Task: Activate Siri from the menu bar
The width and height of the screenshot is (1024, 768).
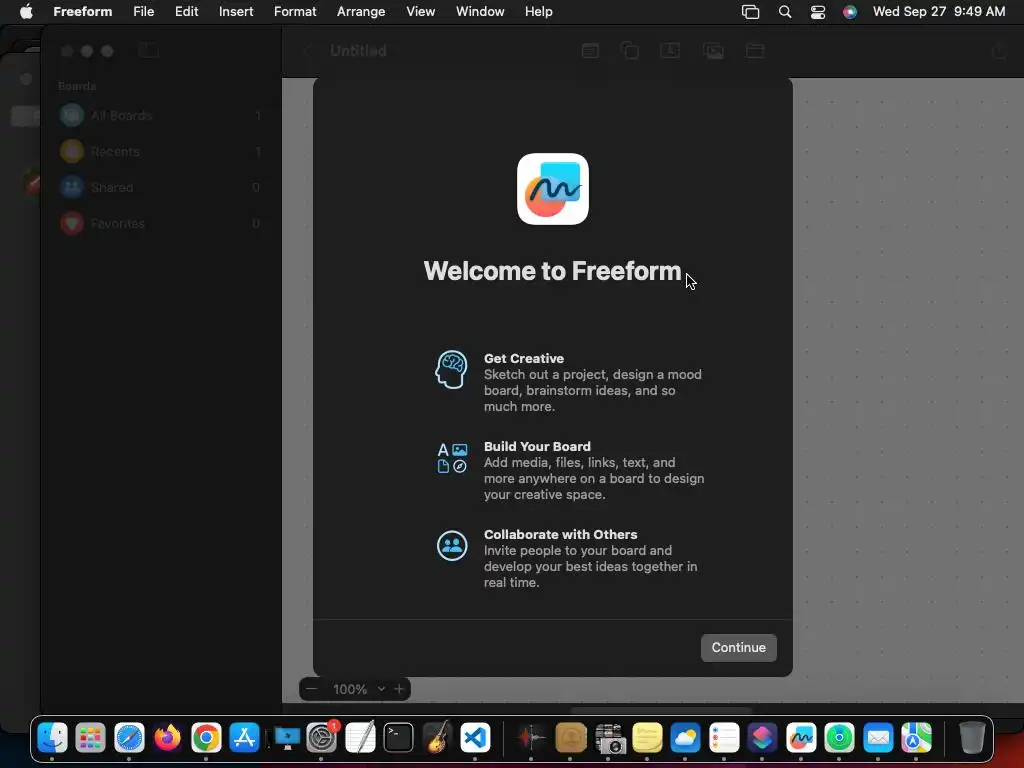Action: 850,12
